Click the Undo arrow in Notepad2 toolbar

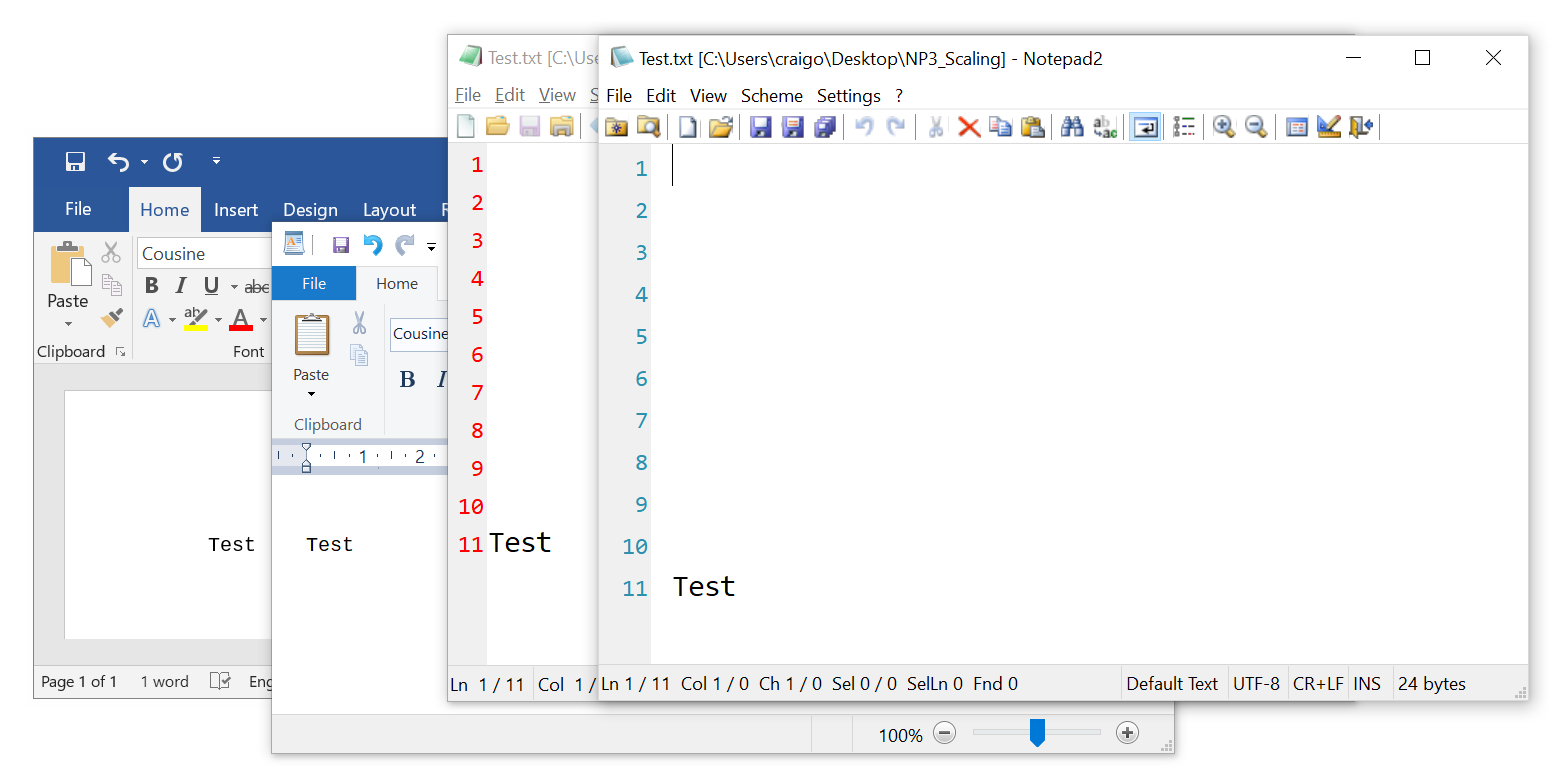864,127
